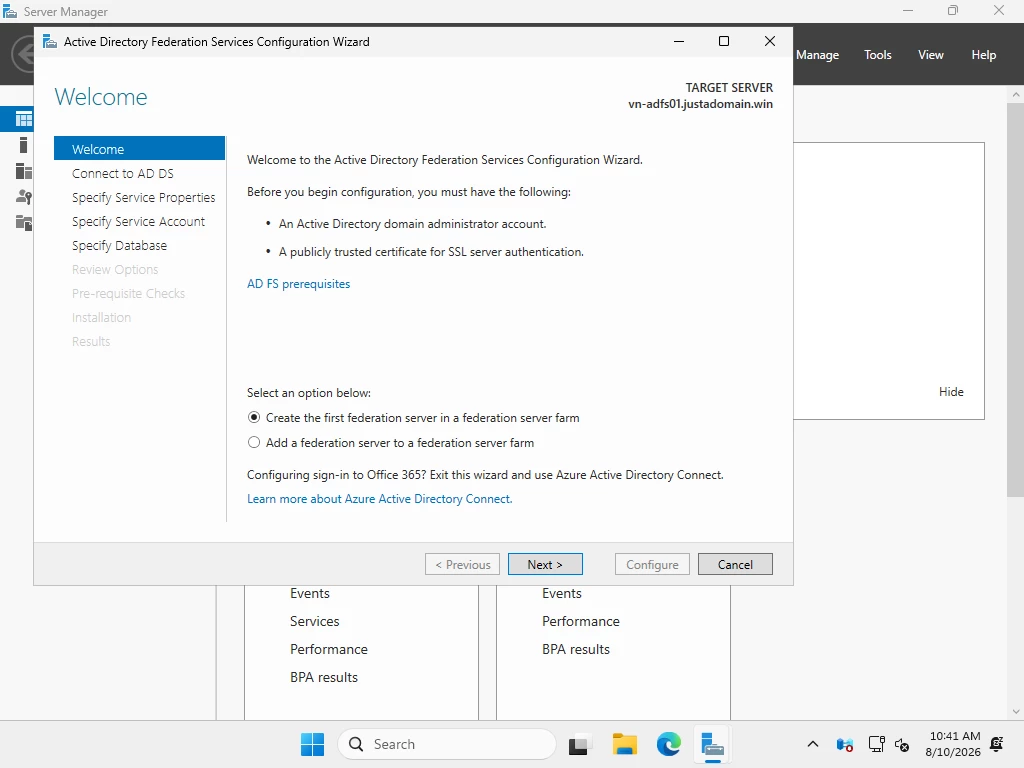Click Performance in the right role tile
Image resolution: width=1024 pixels, height=768 pixels.
(x=581, y=621)
